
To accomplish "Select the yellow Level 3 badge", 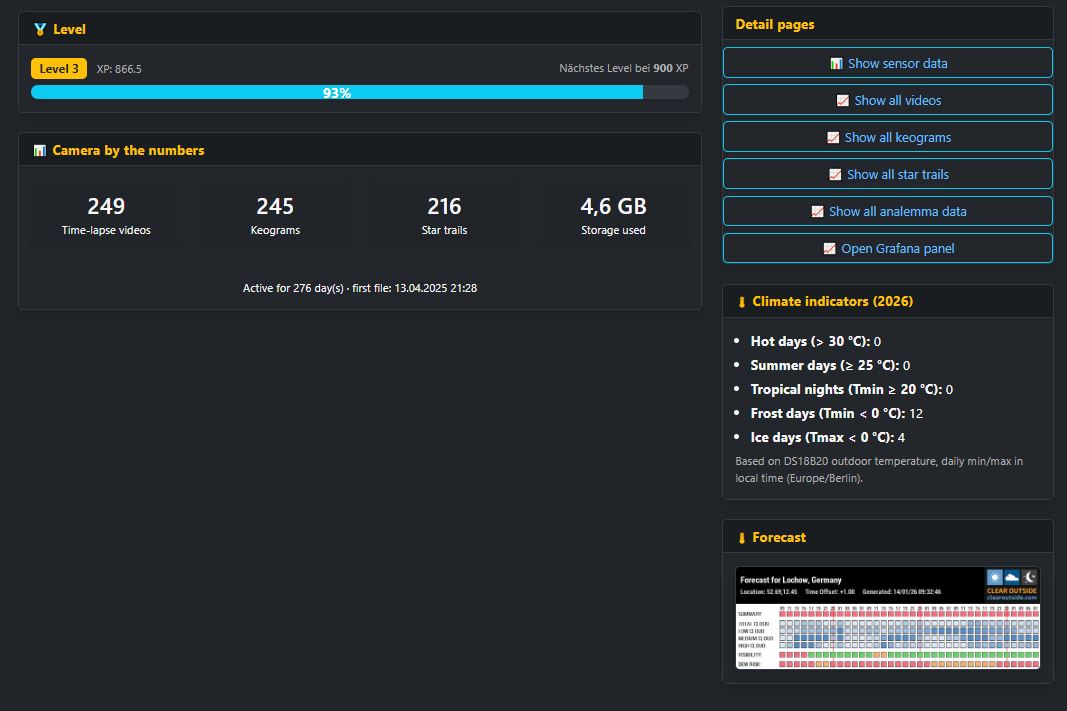I will coord(59,69).
